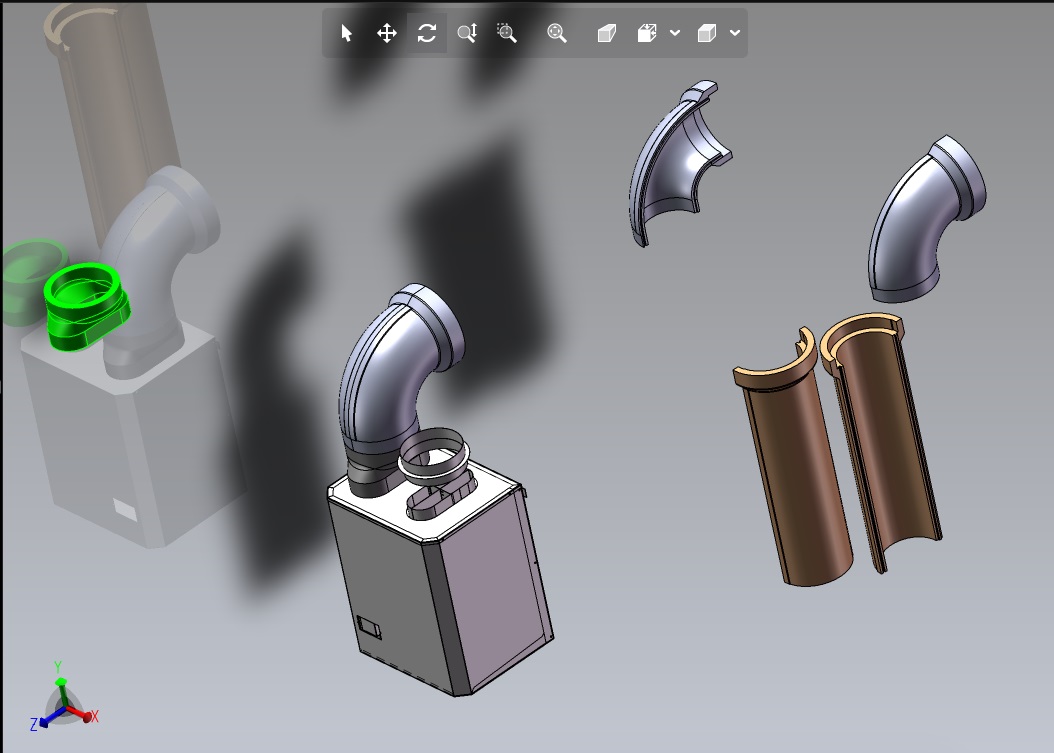Screen dimensions: 1054x753
Task: Click the green Y axis label
Action: tap(58, 667)
